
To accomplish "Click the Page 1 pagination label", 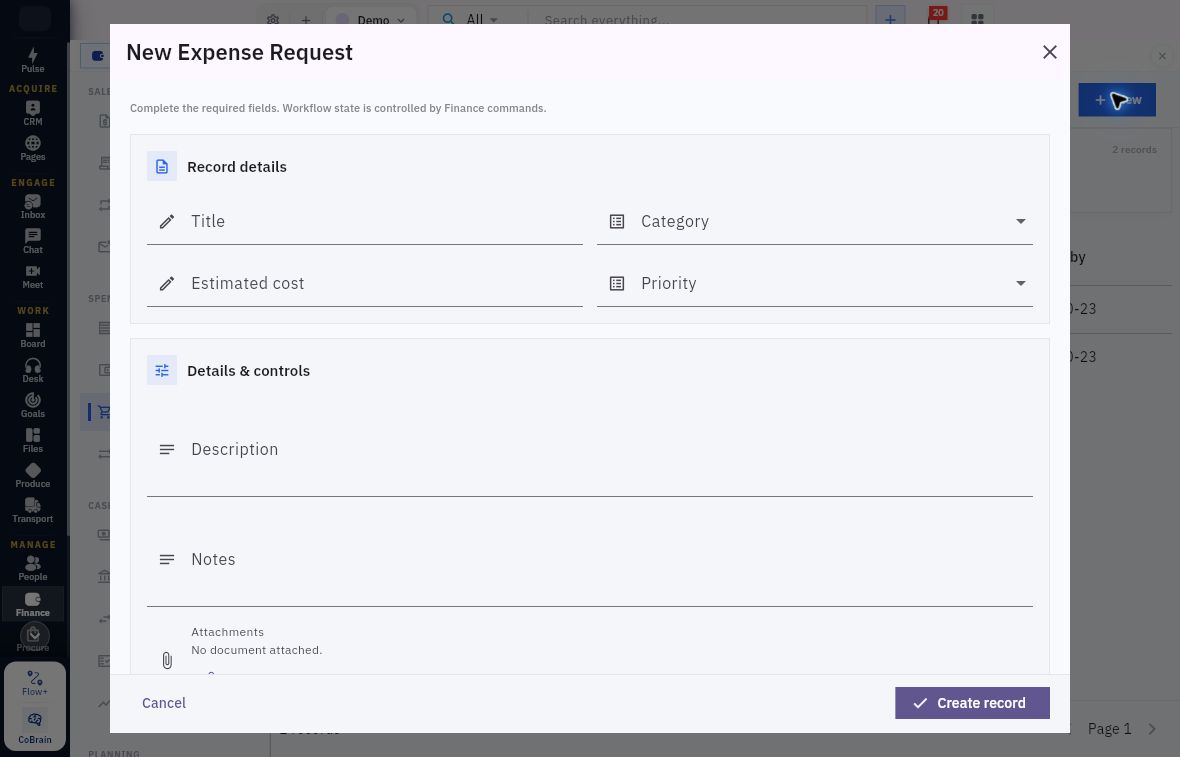I will pos(1109,728).
